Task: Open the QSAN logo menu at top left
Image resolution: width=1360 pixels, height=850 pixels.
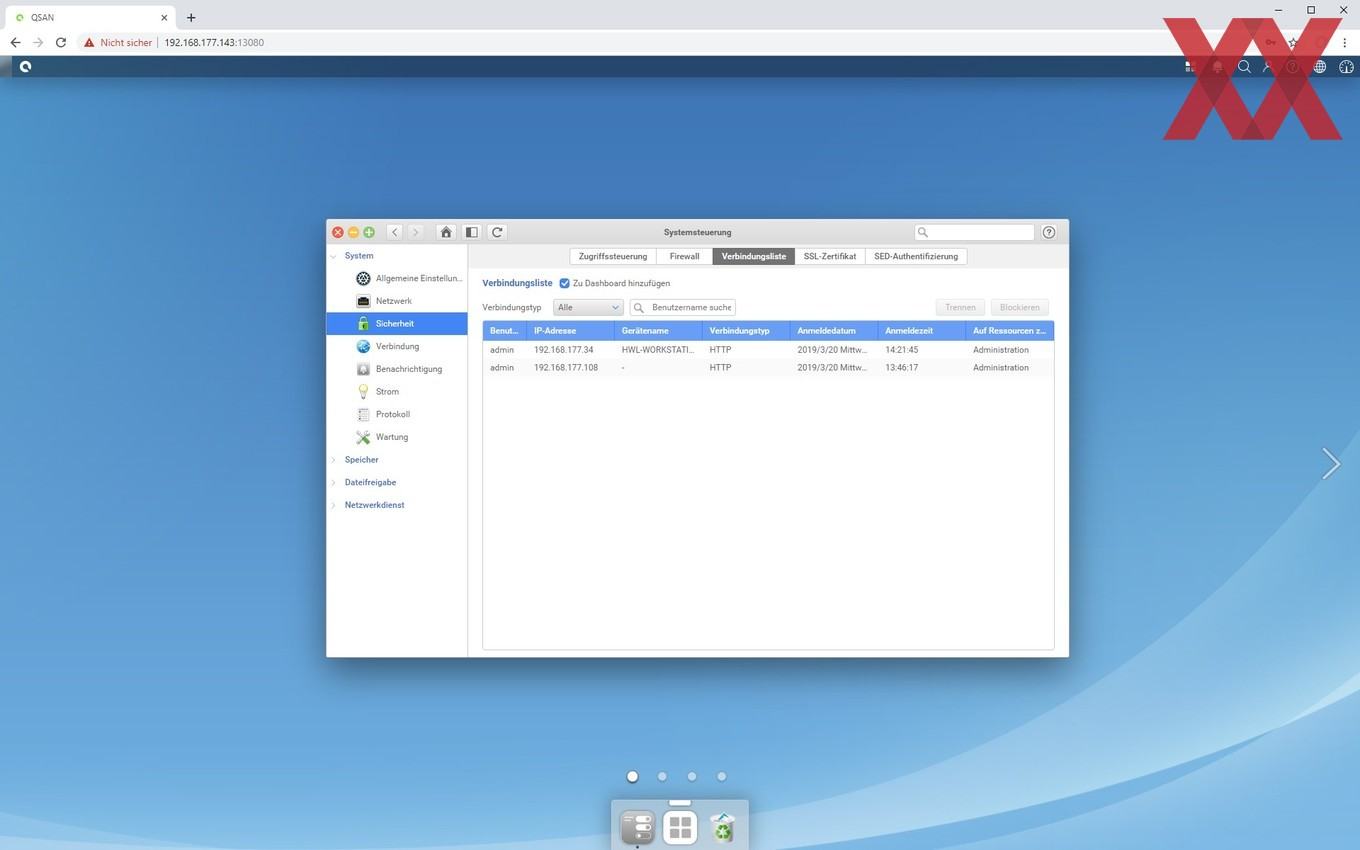Action: click(25, 67)
